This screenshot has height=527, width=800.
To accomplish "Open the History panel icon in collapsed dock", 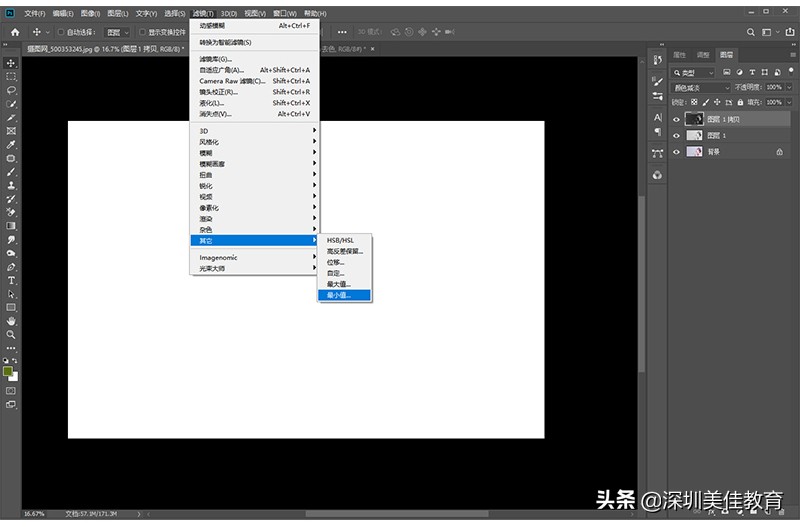I will 657,60.
